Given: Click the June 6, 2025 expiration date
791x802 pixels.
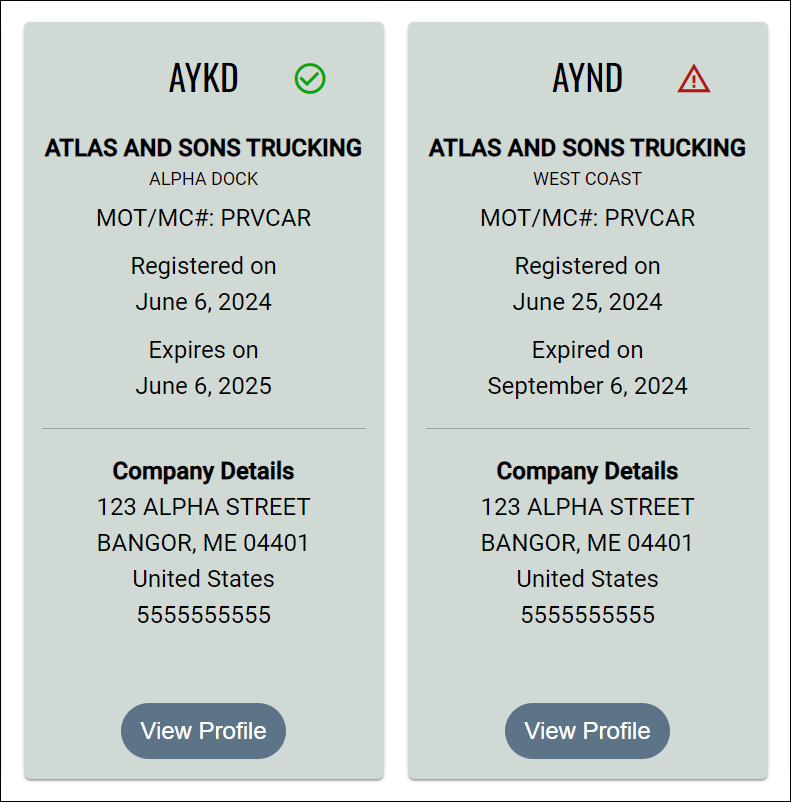Looking at the screenshot, I should point(204,386).
